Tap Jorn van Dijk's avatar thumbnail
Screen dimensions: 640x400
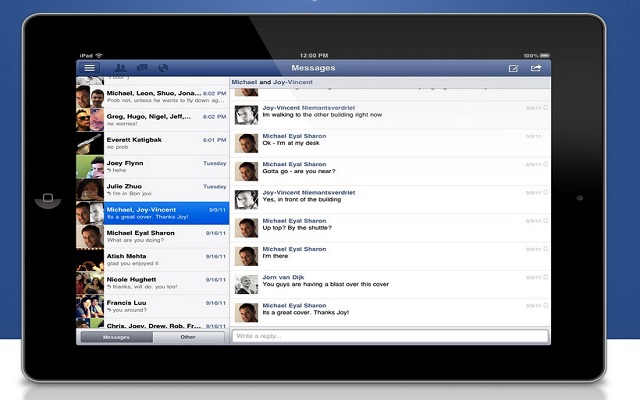[247, 284]
